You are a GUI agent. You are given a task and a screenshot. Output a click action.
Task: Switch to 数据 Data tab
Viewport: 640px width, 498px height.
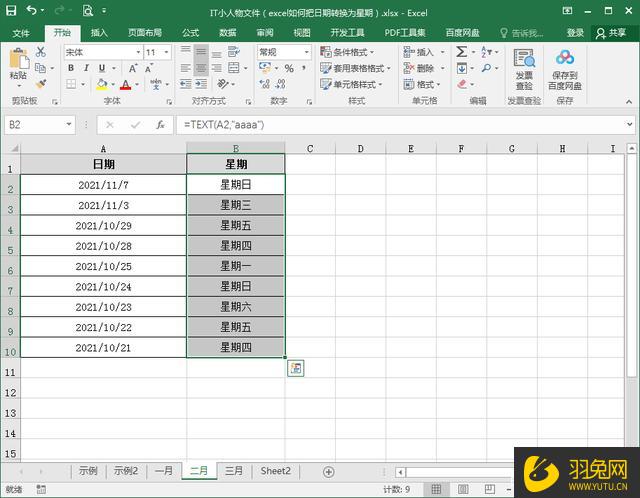point(228,33)
